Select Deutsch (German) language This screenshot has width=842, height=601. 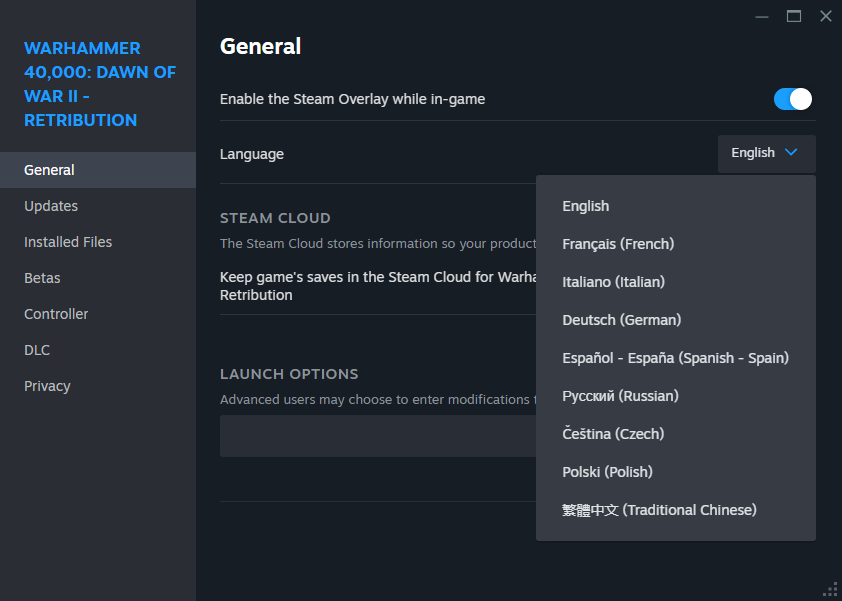point(621,320)
